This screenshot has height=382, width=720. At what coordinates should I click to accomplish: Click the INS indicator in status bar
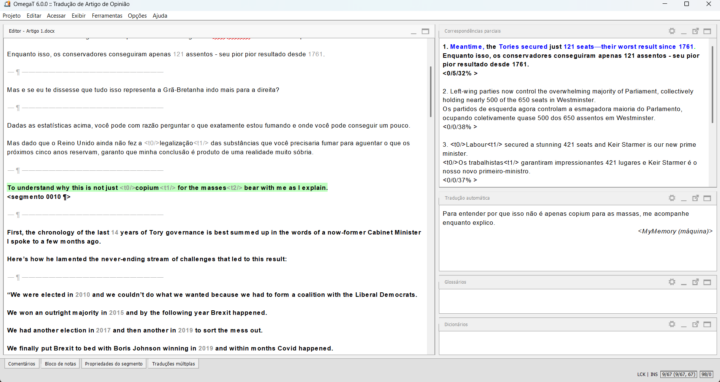654,375
